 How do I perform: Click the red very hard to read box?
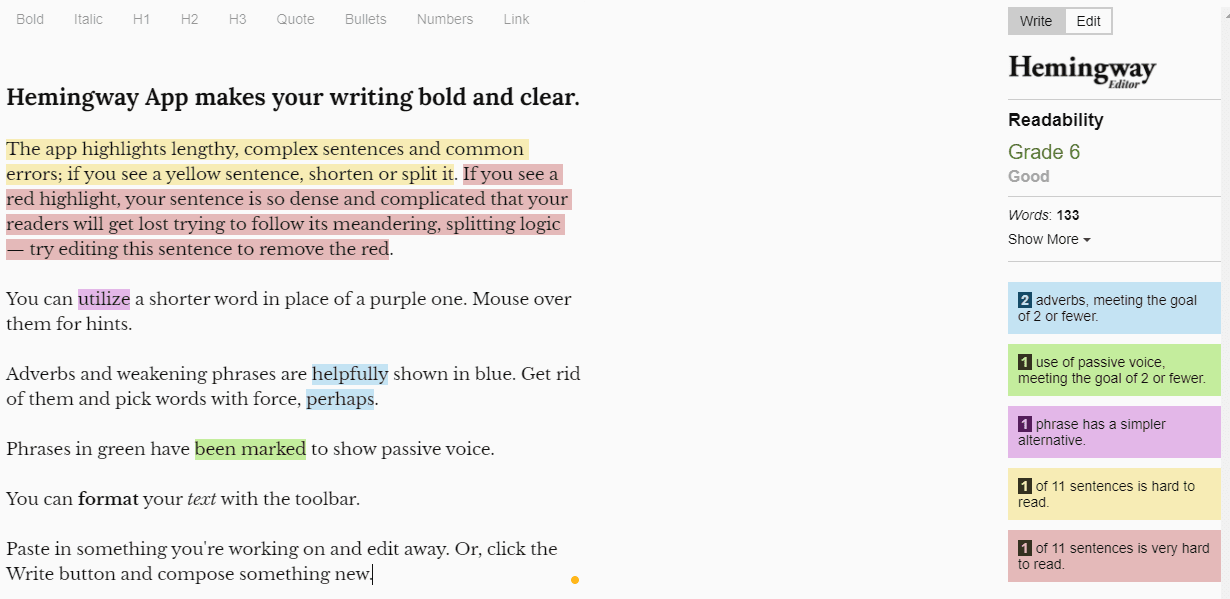coord(1114,556)
